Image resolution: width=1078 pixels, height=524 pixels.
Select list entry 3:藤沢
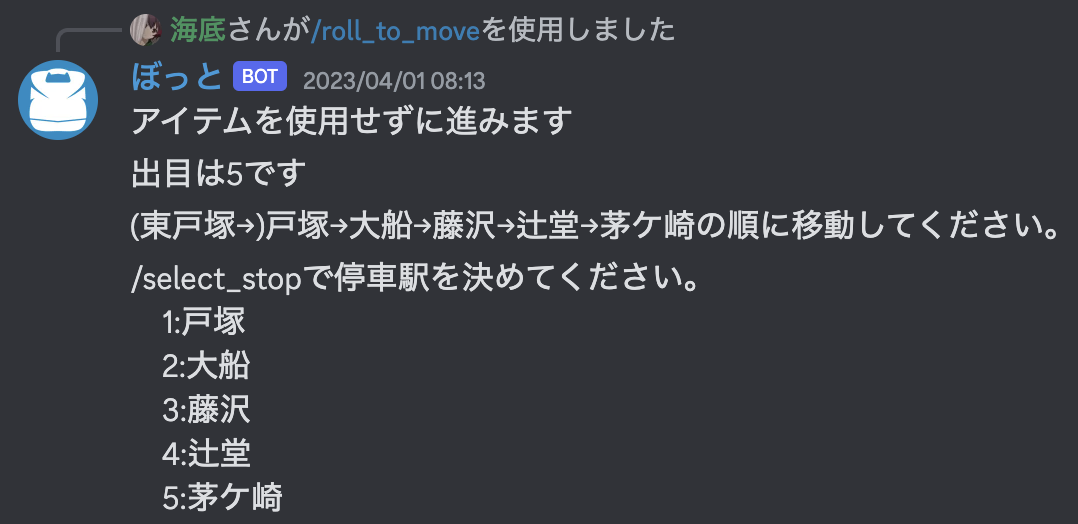(206, 410)
